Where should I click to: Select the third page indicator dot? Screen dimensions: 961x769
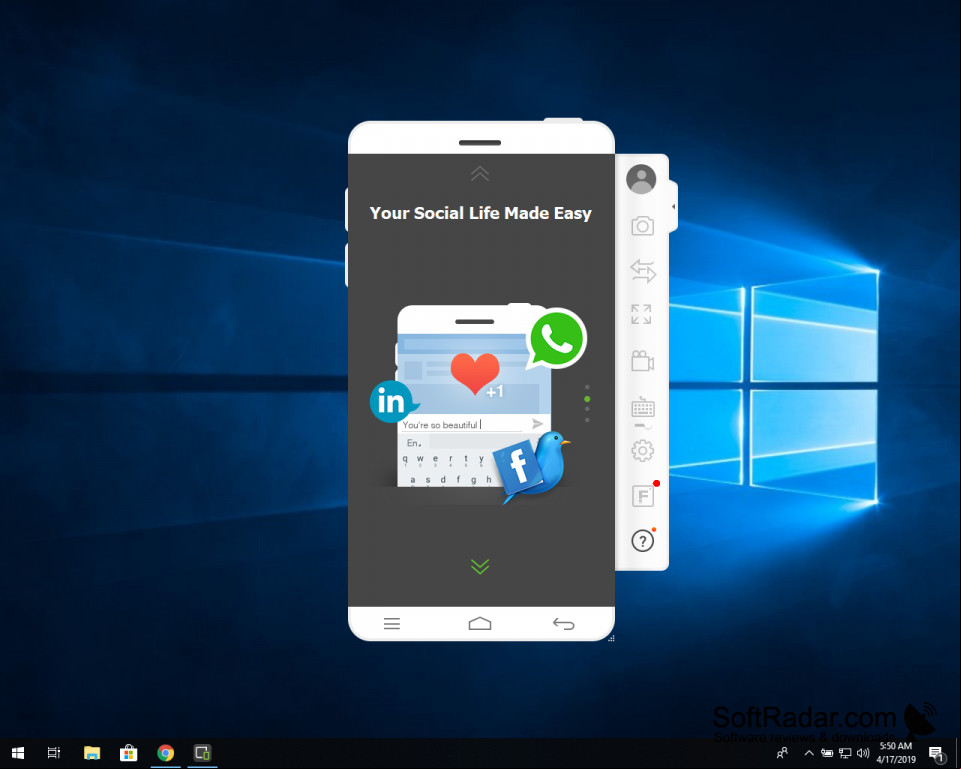click(x=587, y=409)
